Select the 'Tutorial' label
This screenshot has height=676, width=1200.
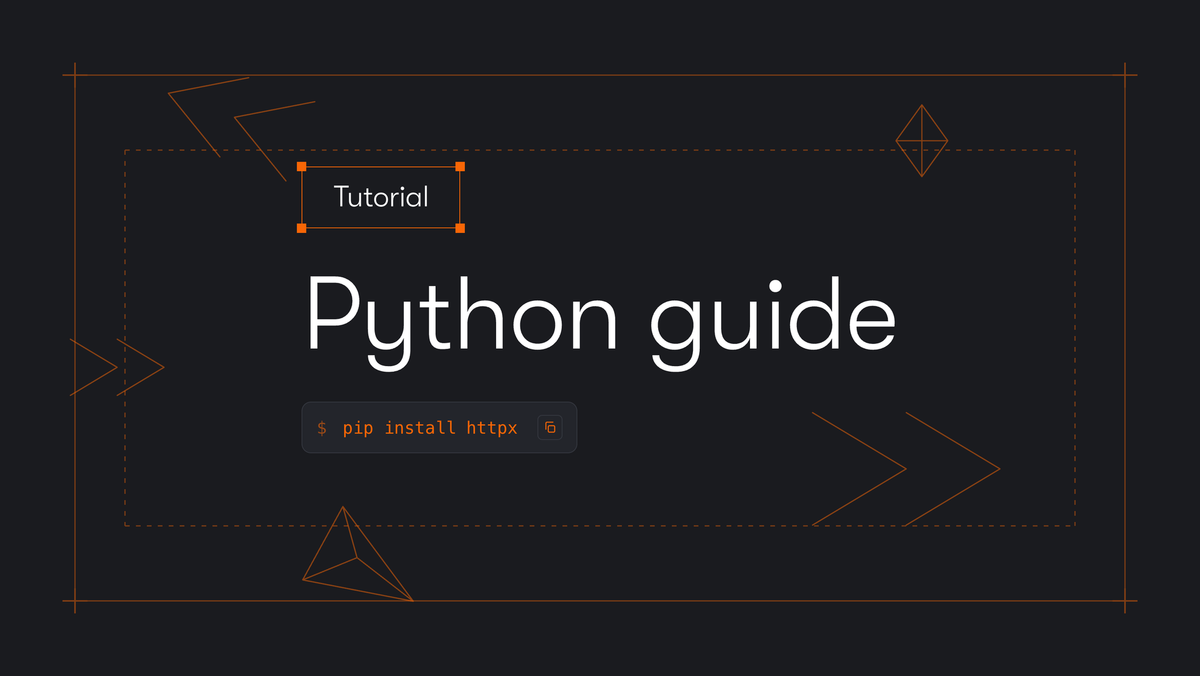(381, 197)
